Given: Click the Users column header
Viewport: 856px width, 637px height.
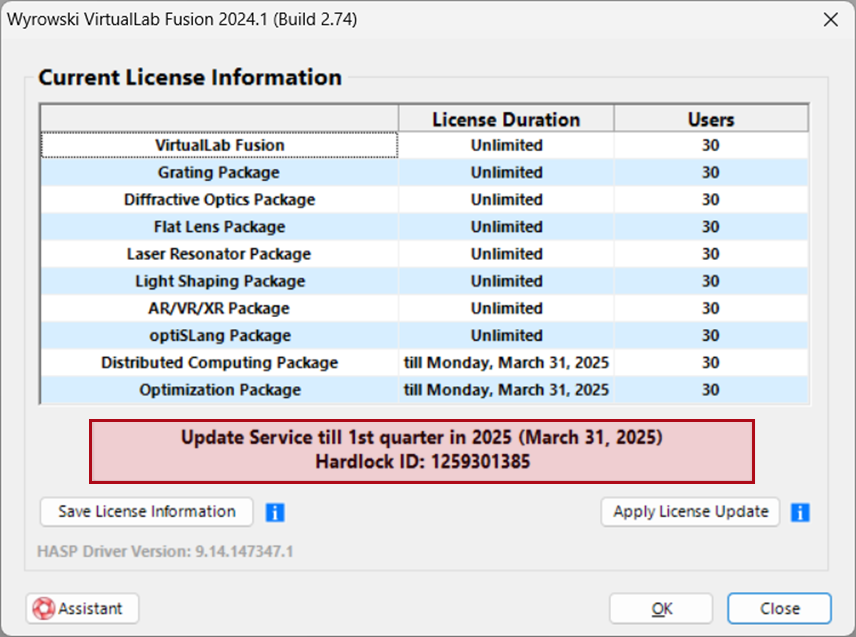Looking at the screenshot, I should (711, 119).
